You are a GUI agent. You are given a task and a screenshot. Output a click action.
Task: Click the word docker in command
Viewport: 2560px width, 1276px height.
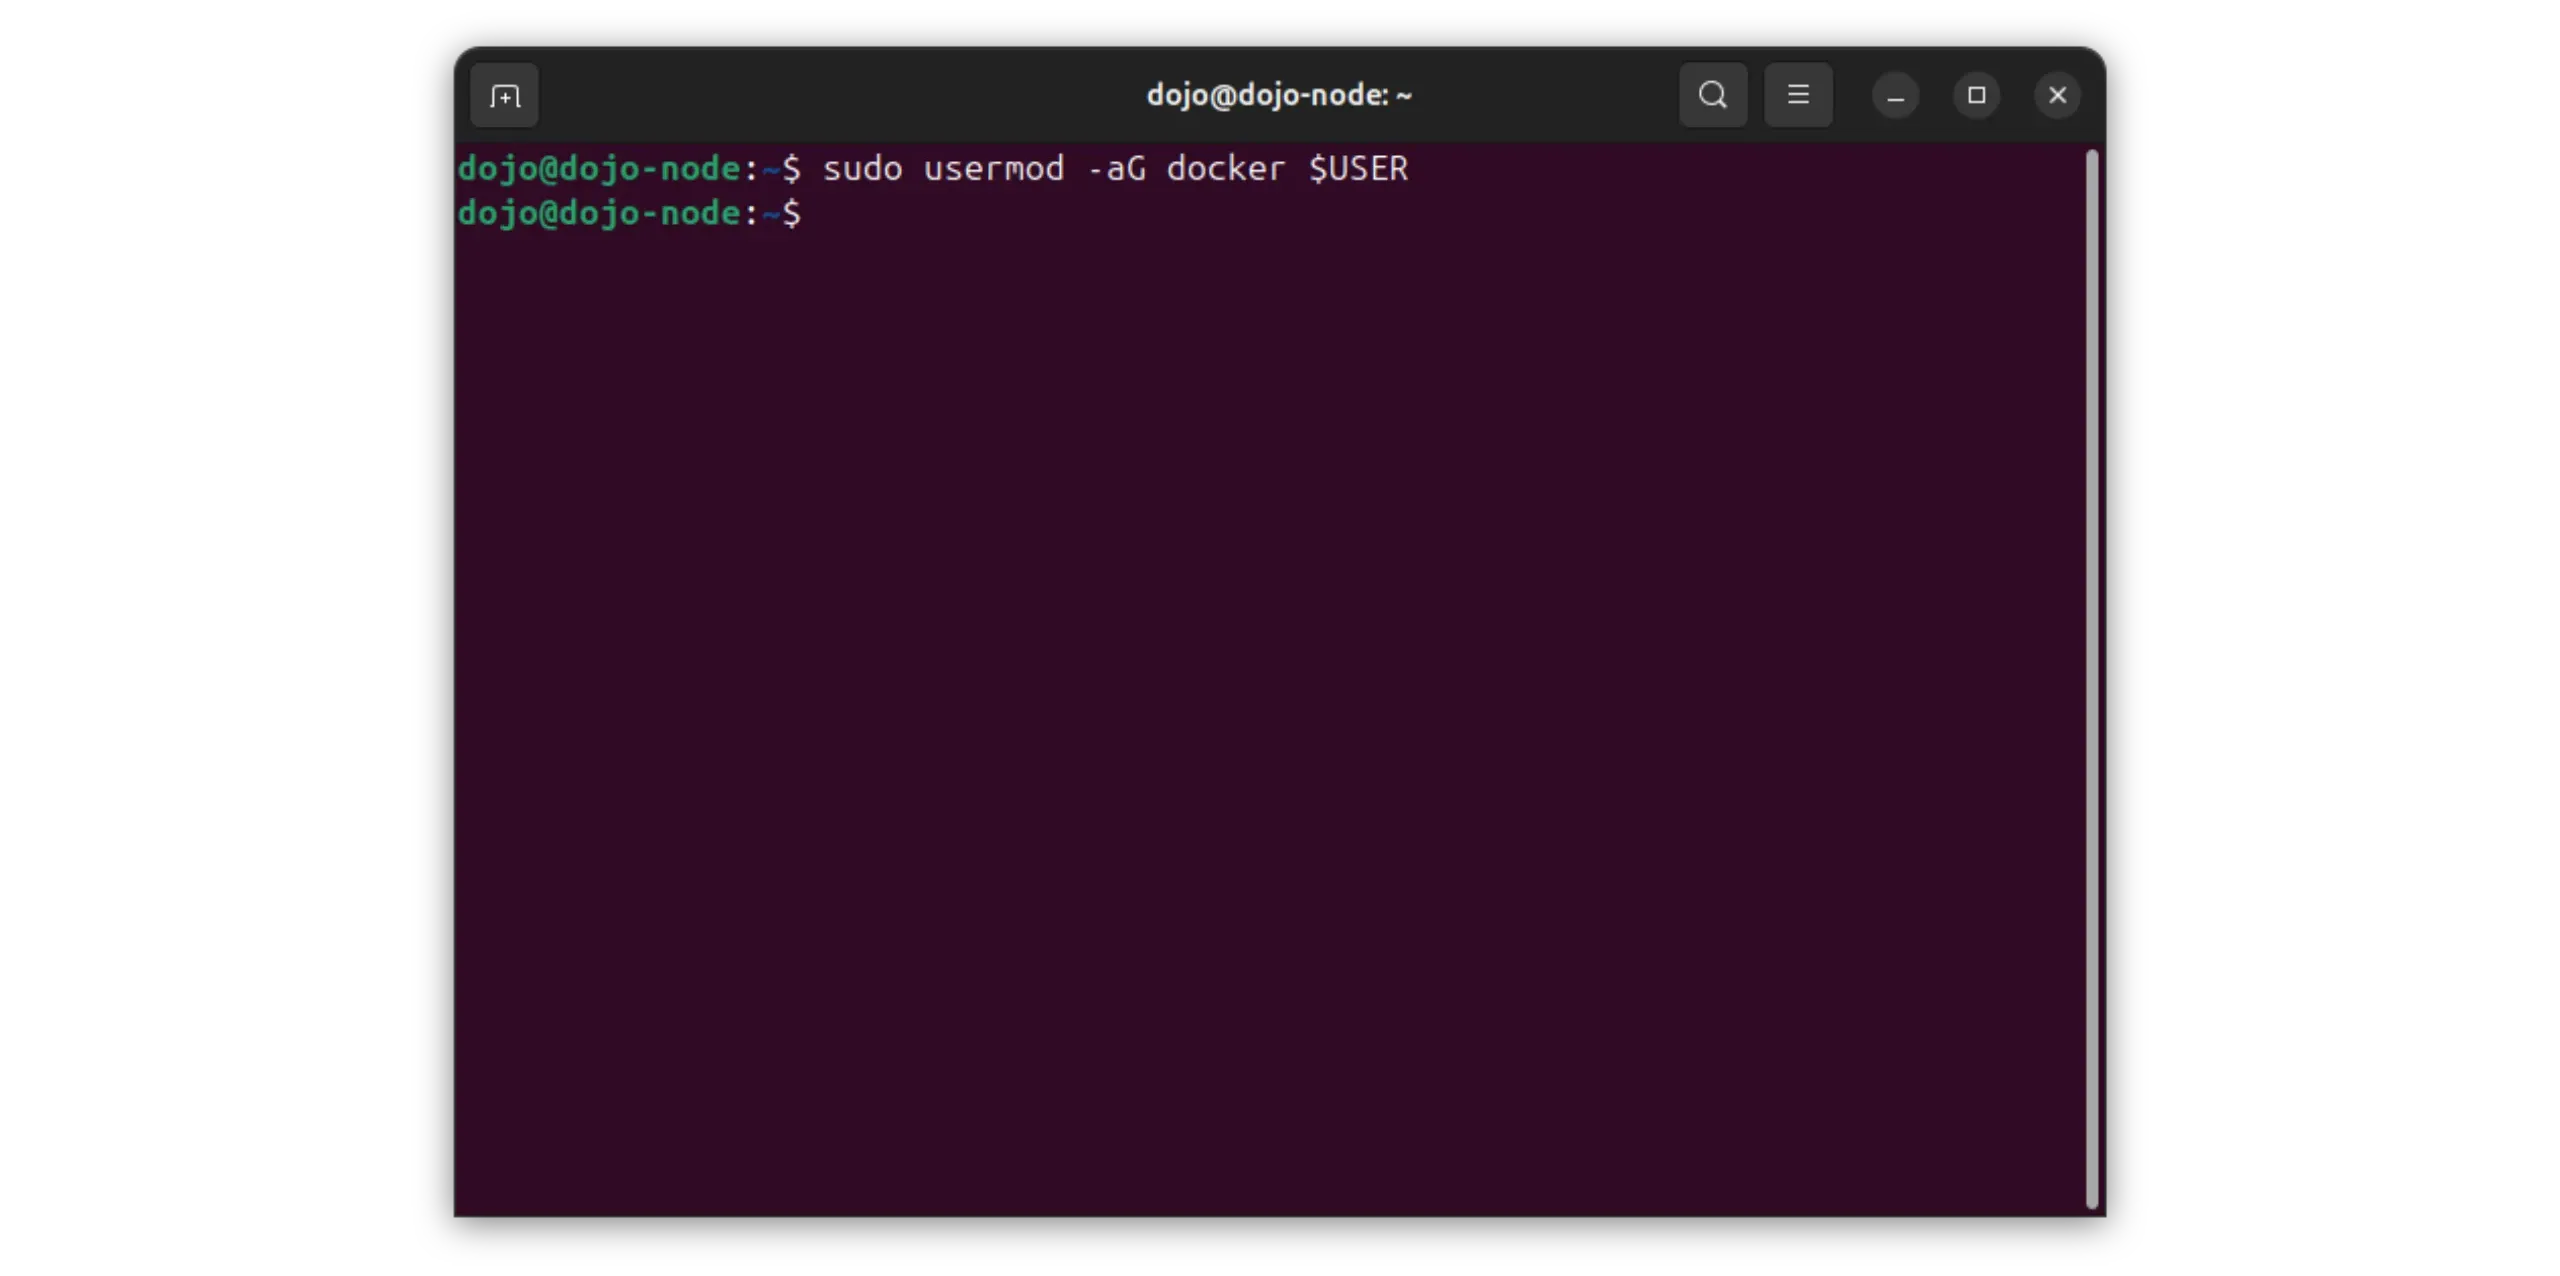coord(1225,169)
